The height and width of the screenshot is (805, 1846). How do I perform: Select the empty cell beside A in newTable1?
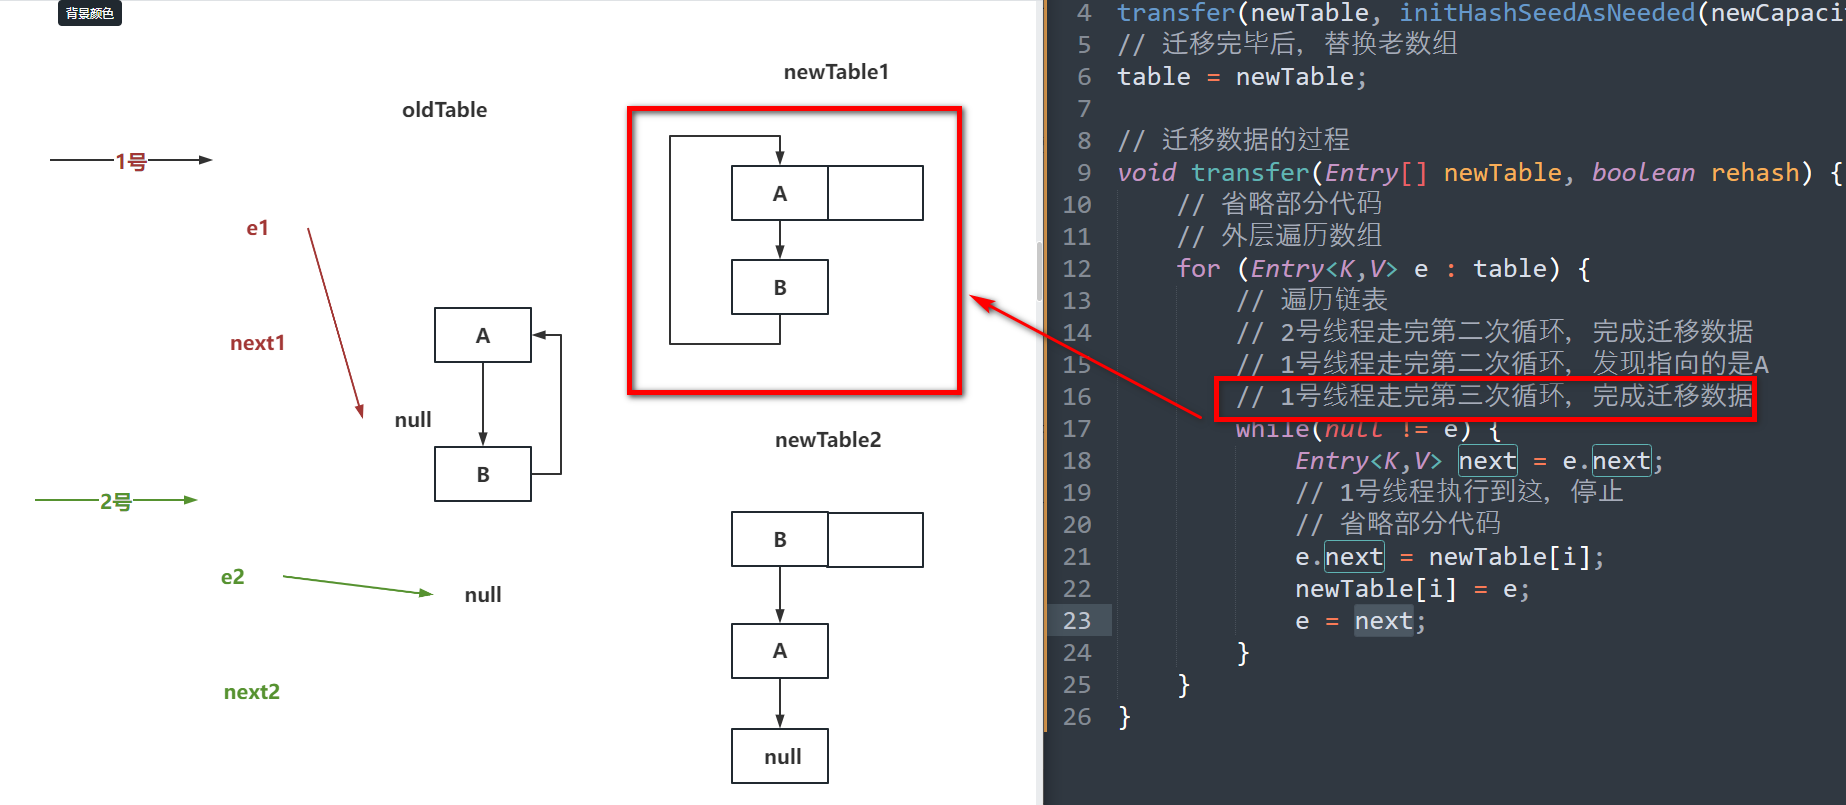[x=875, y=193]
